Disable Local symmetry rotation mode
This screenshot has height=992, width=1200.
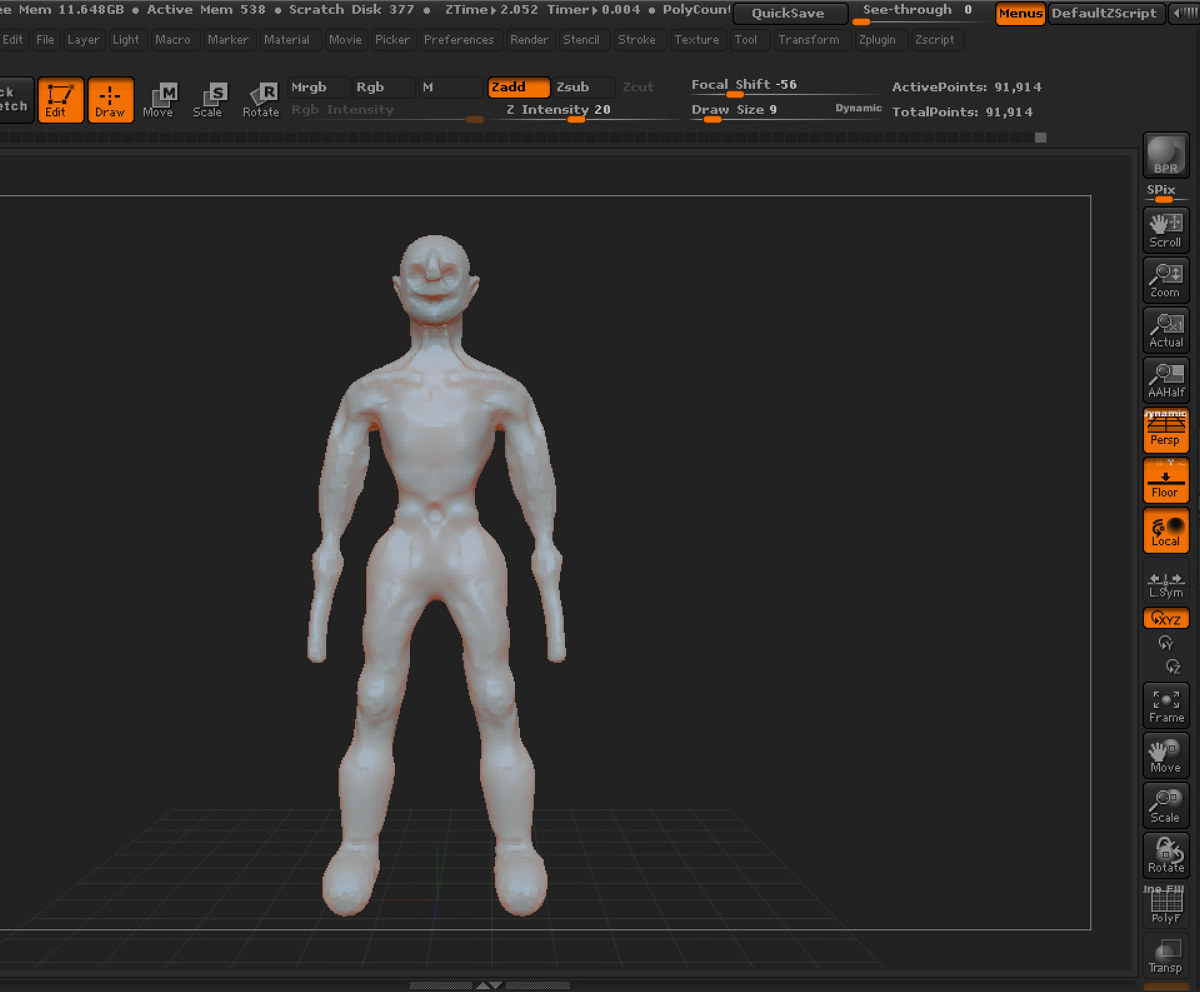(x=1165, y=531)
